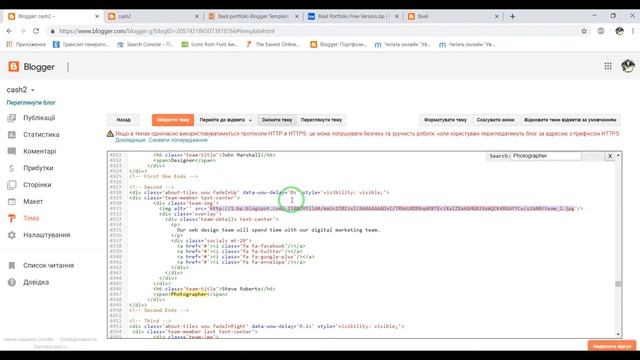Switch to Basil portfolio Blogger Template tab
Image resolution: width=640 pixels, height=360 pixels.
click(253, 16)
